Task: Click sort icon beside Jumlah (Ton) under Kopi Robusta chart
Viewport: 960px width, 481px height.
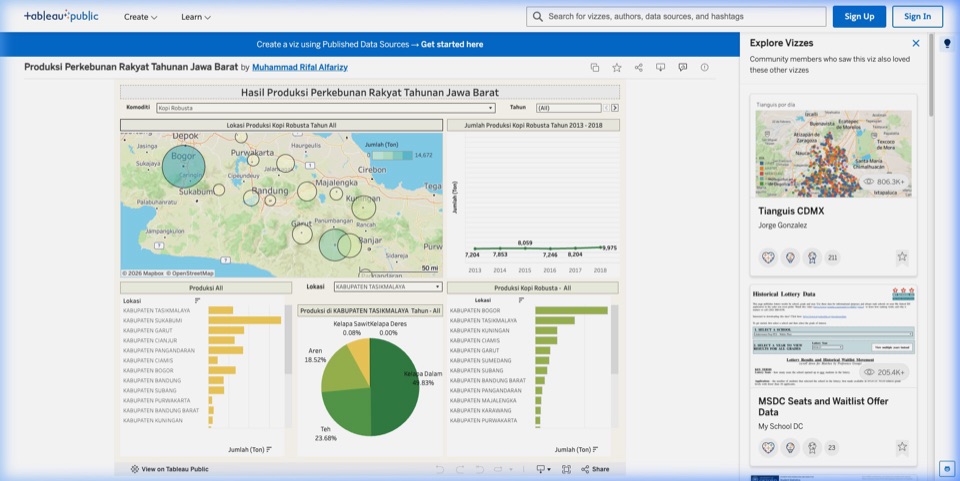Action: coord(596,450)
